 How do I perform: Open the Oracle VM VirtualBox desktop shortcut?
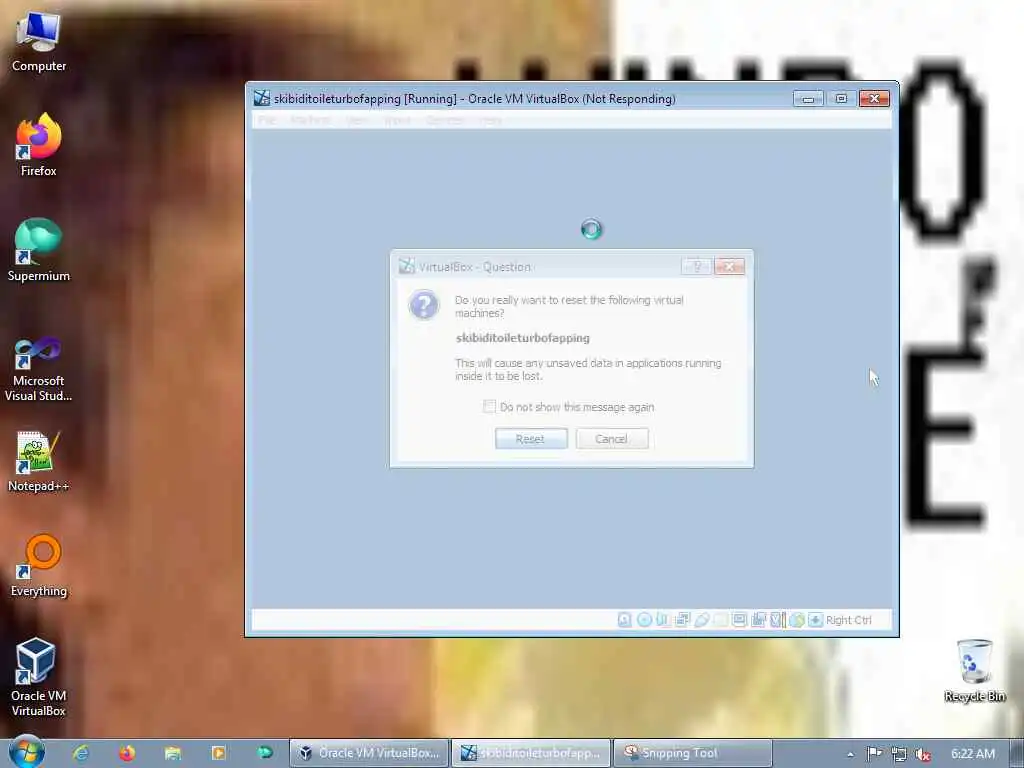click(39, 678)
